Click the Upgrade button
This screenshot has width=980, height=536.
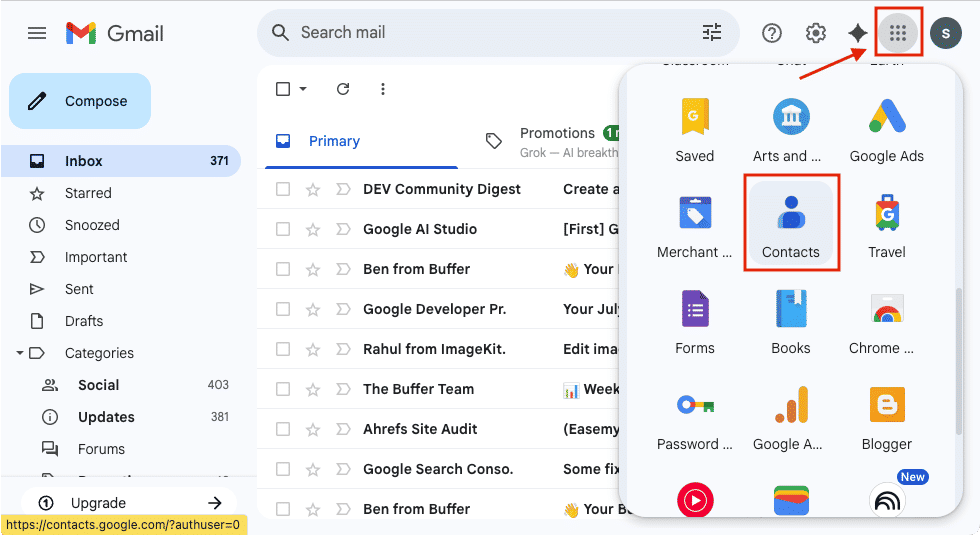129,503
